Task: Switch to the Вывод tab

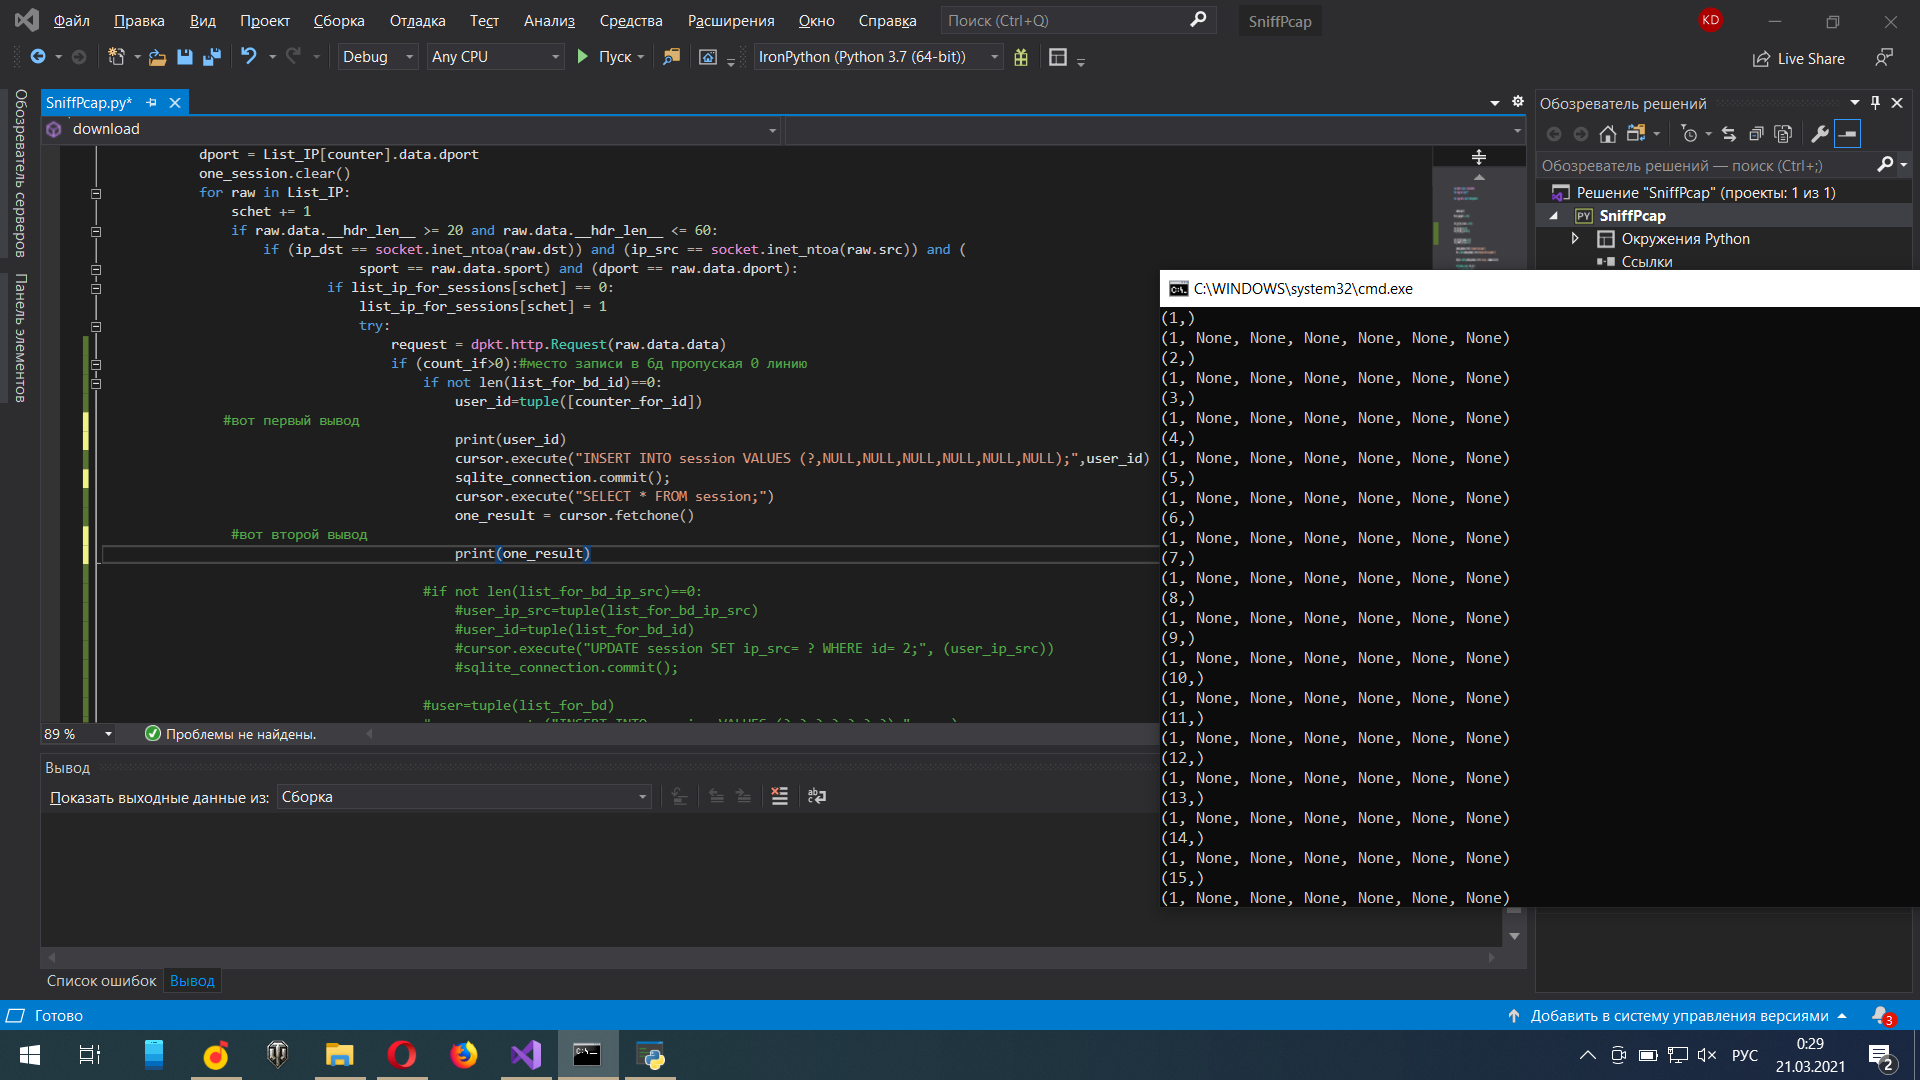Action: tap(192, 981)
